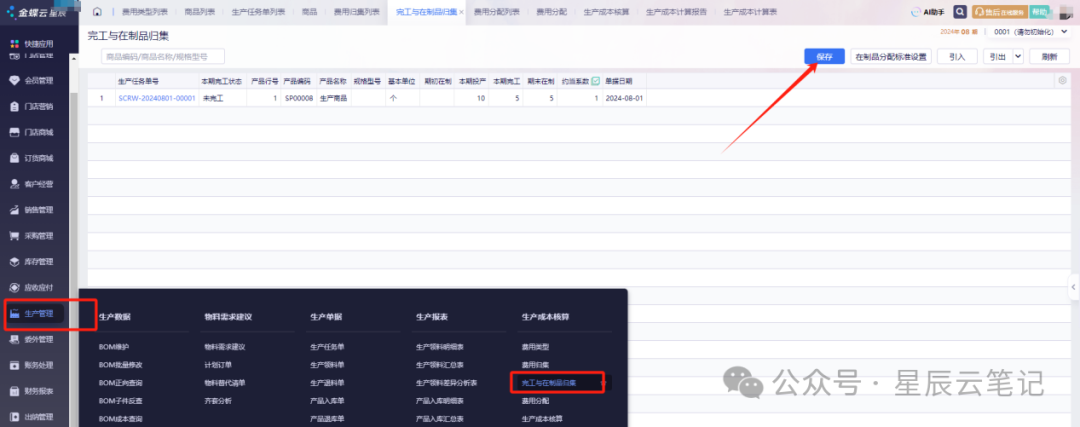Open 财务报表 in the sidebar
This screenshot has width=1080, height=427.
tap(32, 391)
